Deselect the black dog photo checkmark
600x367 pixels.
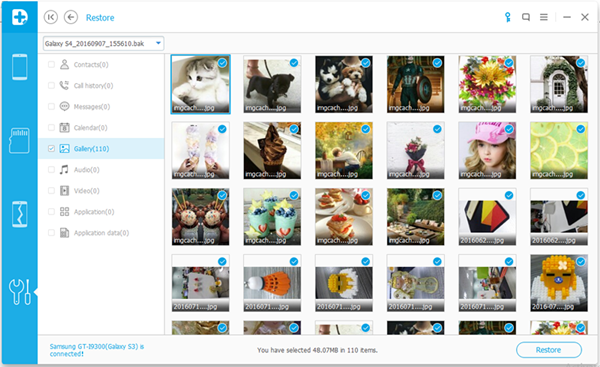pos(294,63)
